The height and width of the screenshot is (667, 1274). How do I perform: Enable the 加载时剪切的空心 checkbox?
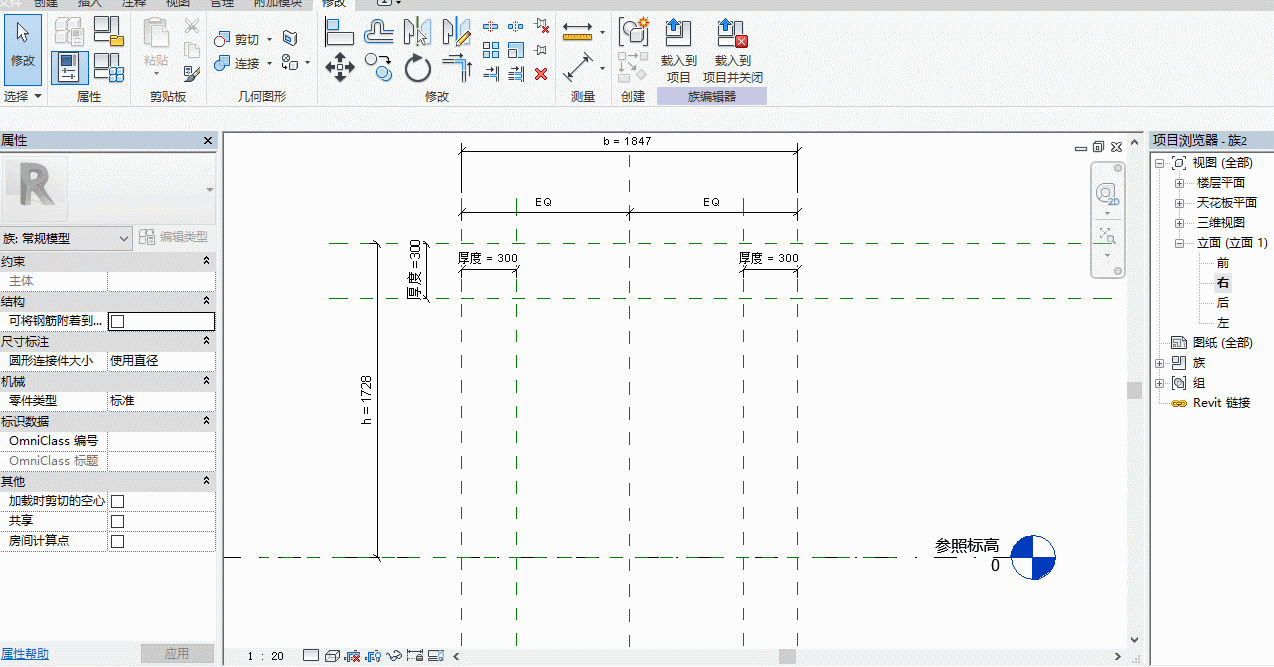(117, 501)
